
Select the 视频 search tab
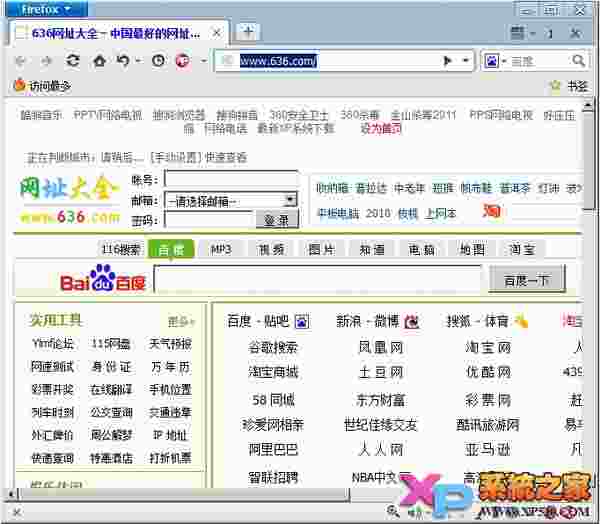click(271, 250)
